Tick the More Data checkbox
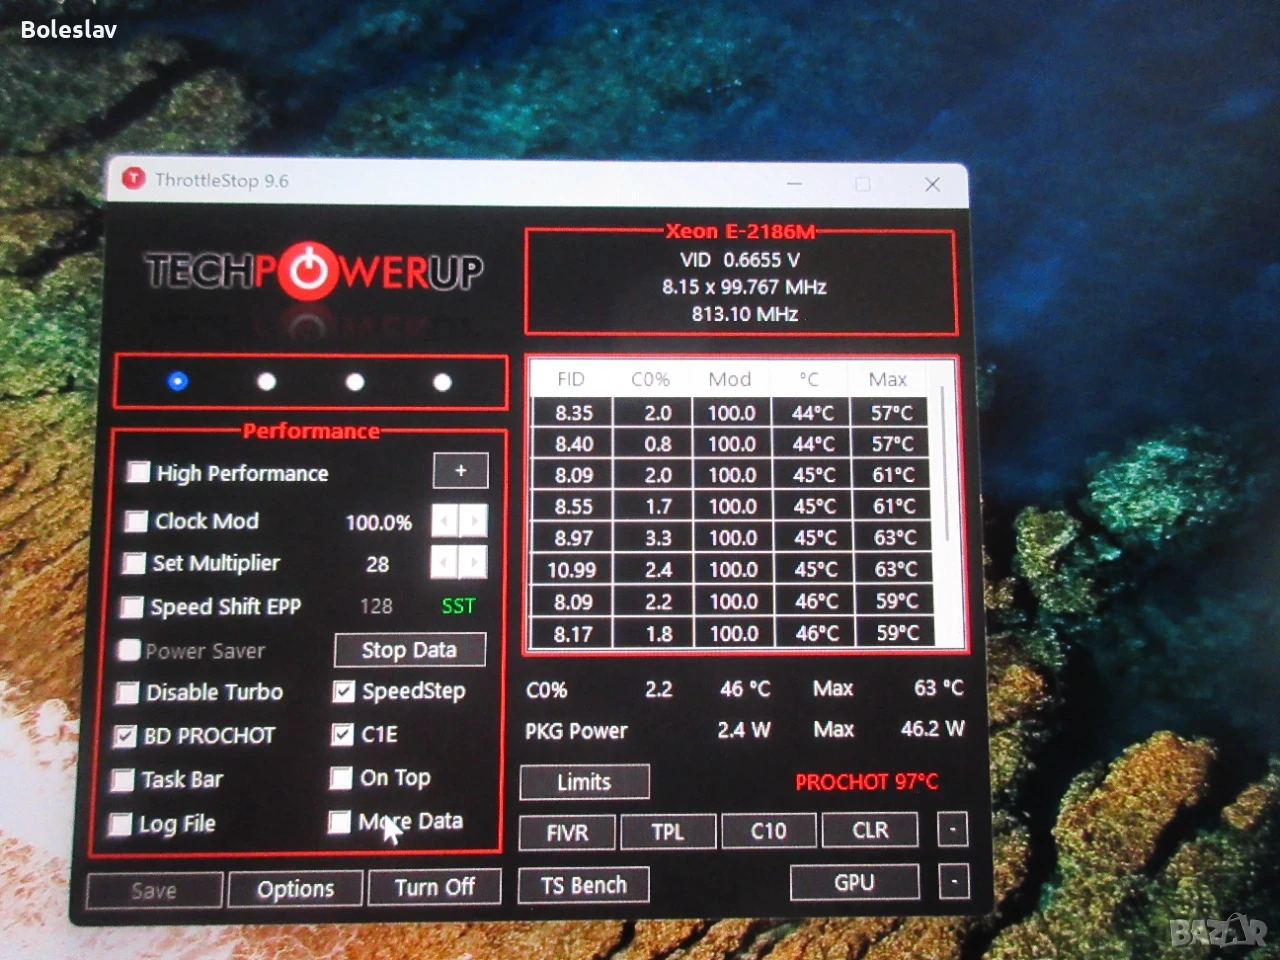The height and width of the screenshot is (960, 1280). tap(339, 822)
